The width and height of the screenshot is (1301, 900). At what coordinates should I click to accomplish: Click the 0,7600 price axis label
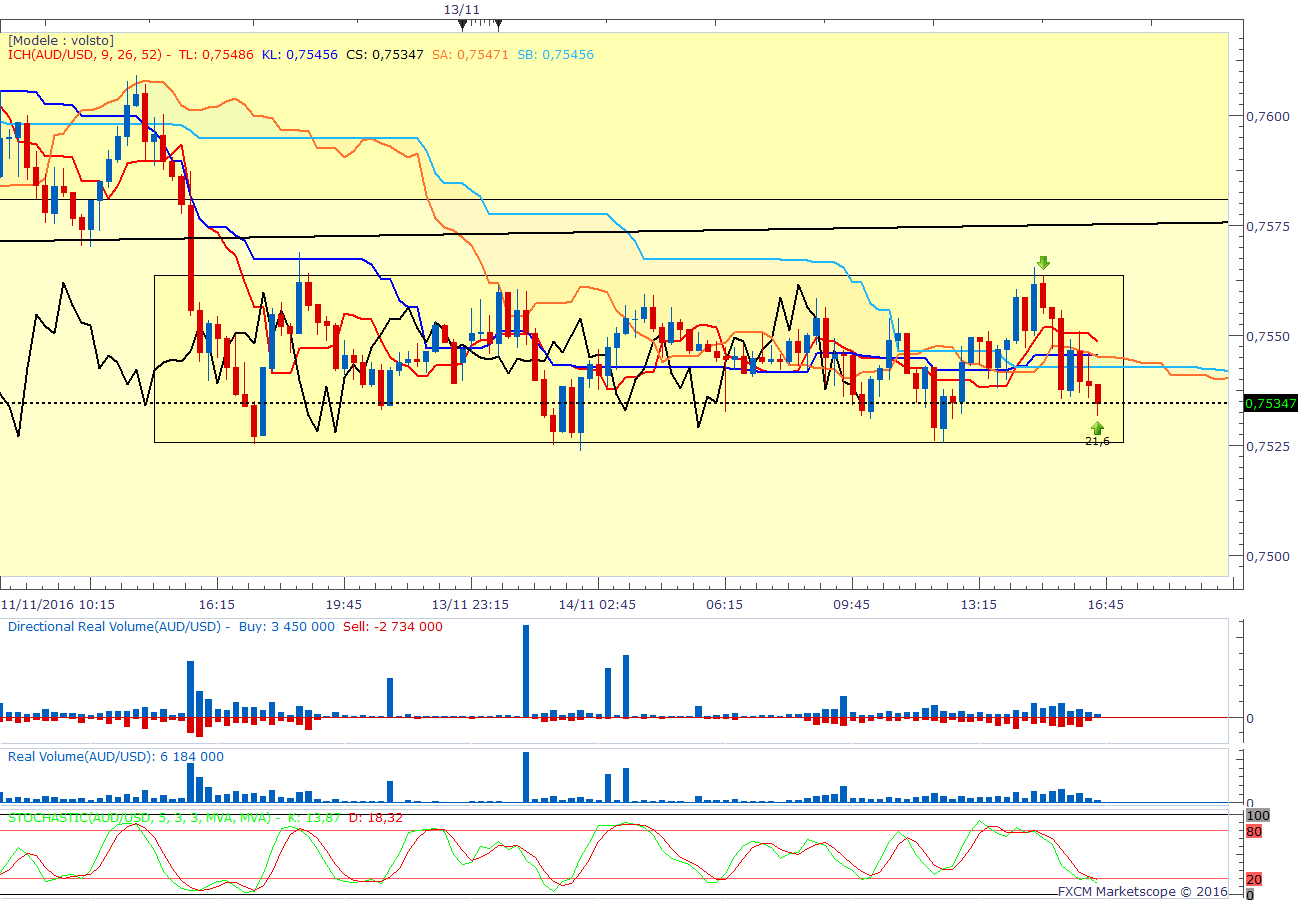tap(1267, 116)
